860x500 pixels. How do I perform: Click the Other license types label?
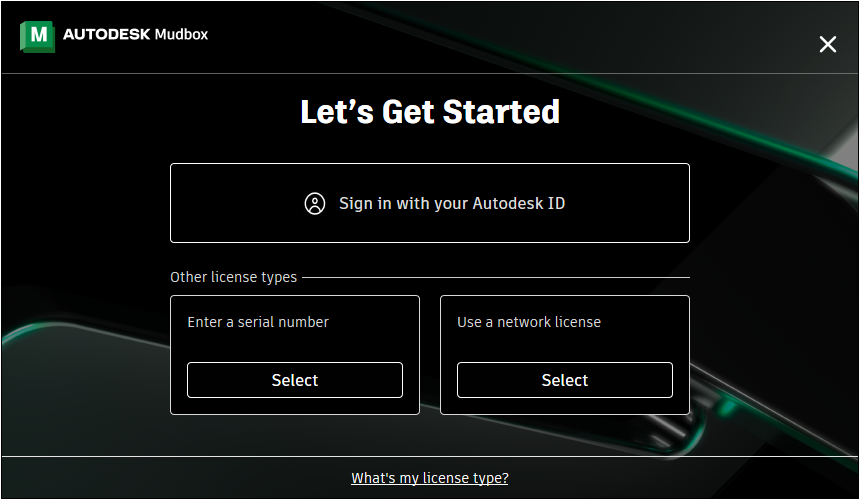(x=233, y=277)
